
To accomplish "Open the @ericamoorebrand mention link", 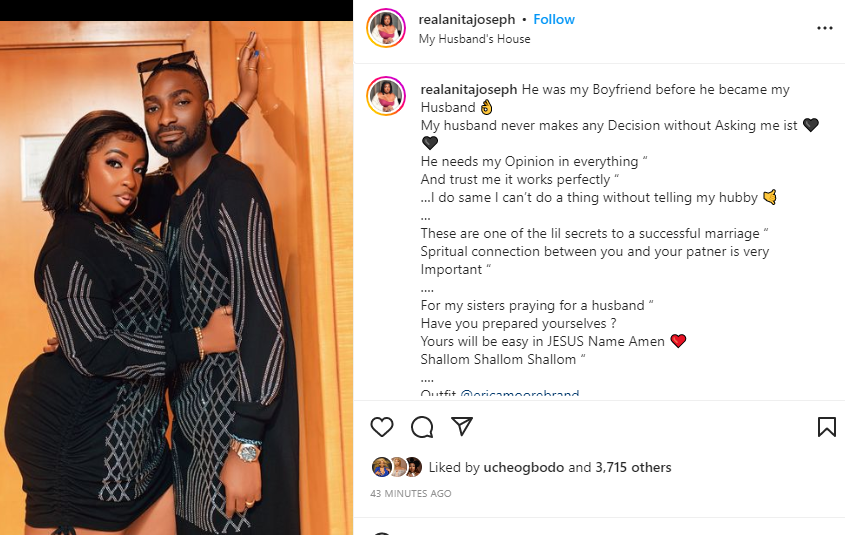I will point(520,393).
